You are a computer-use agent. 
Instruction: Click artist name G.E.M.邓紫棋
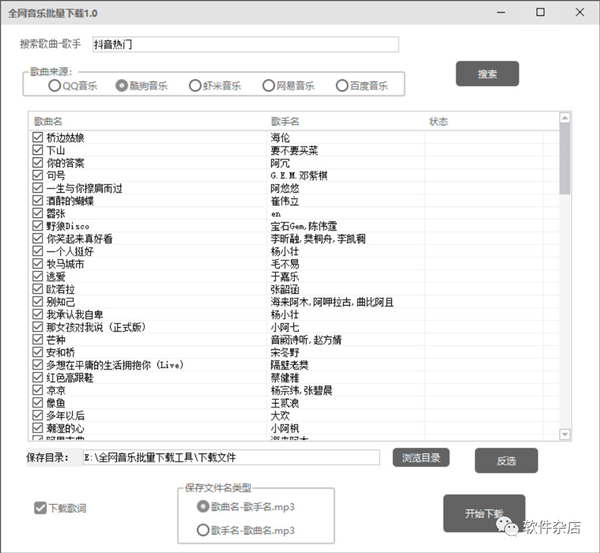point(299,175)
